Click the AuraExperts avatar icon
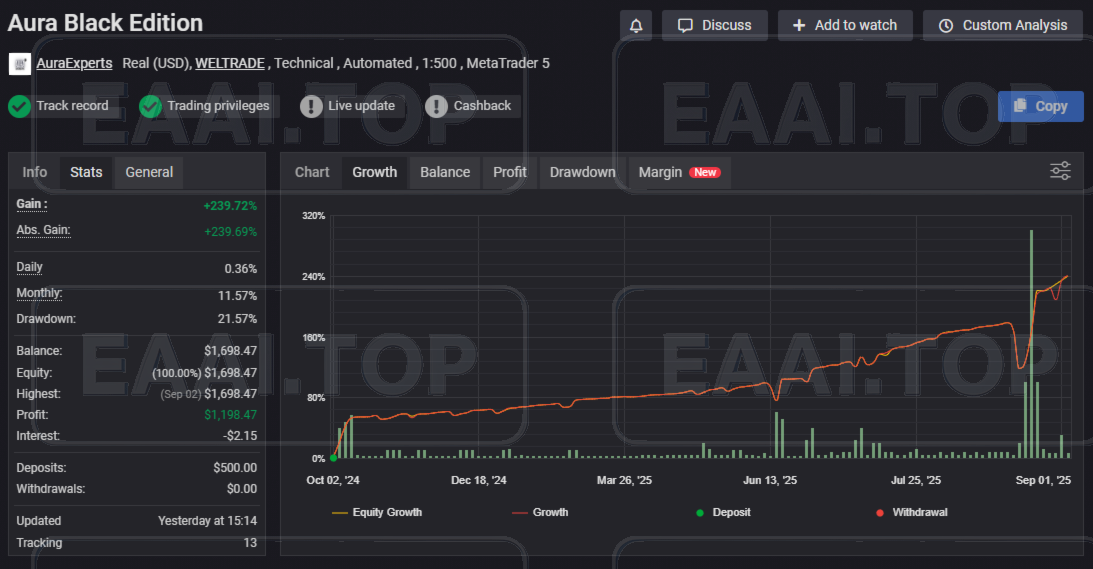Image resolution: width=1093 pixels, height=569 pixels. click(x=19, y=64)
